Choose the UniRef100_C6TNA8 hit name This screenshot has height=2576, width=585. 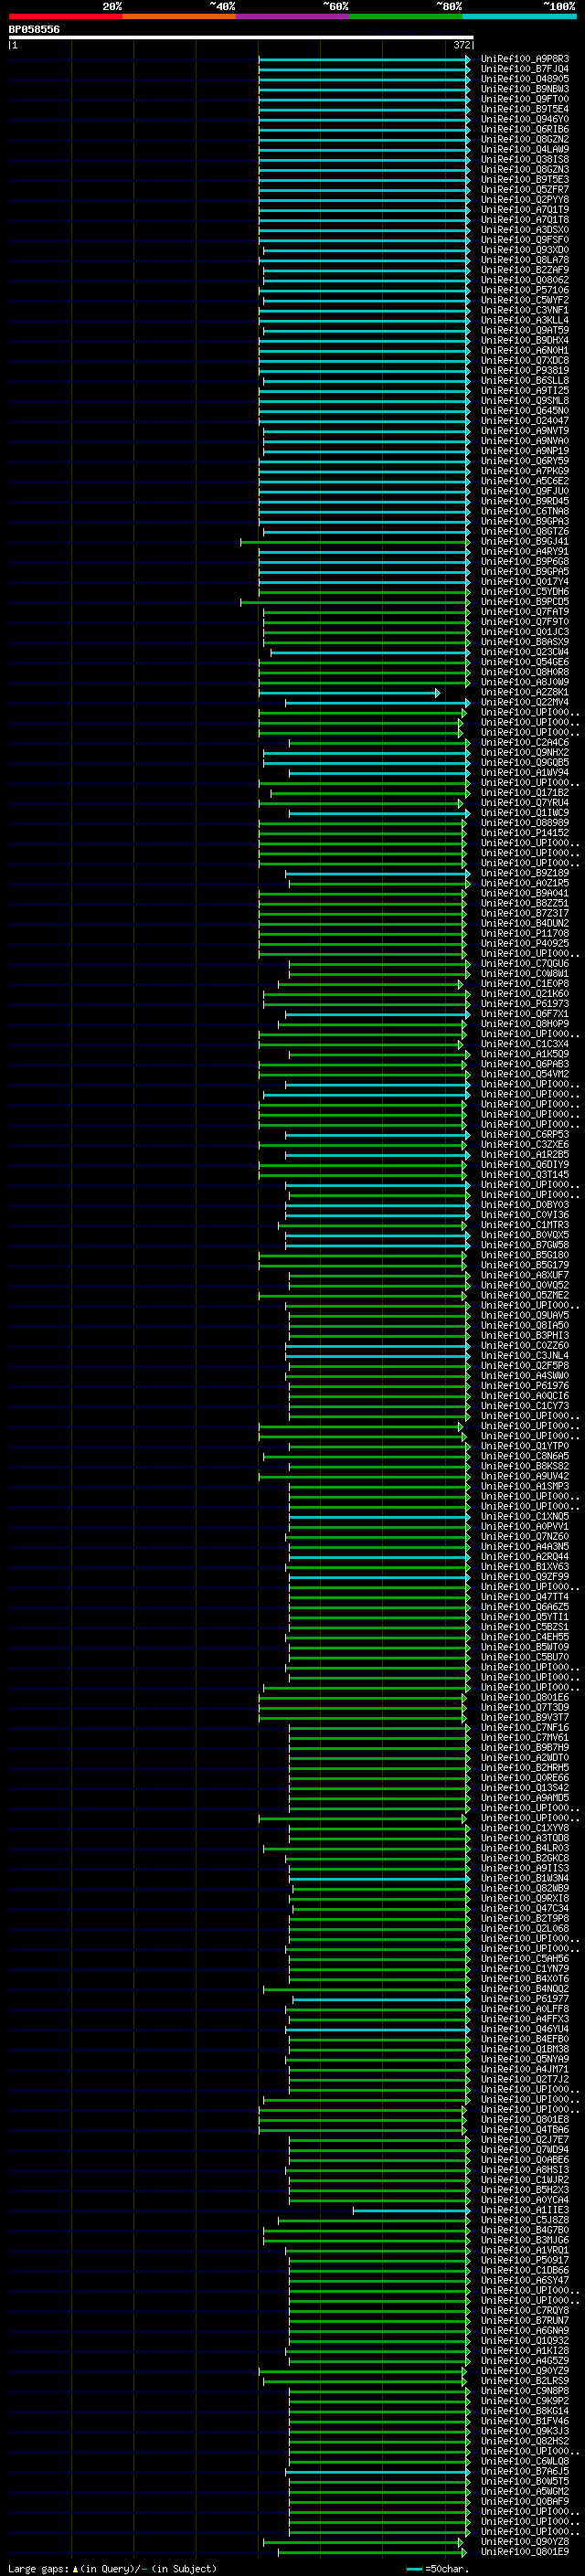(524, 511)
